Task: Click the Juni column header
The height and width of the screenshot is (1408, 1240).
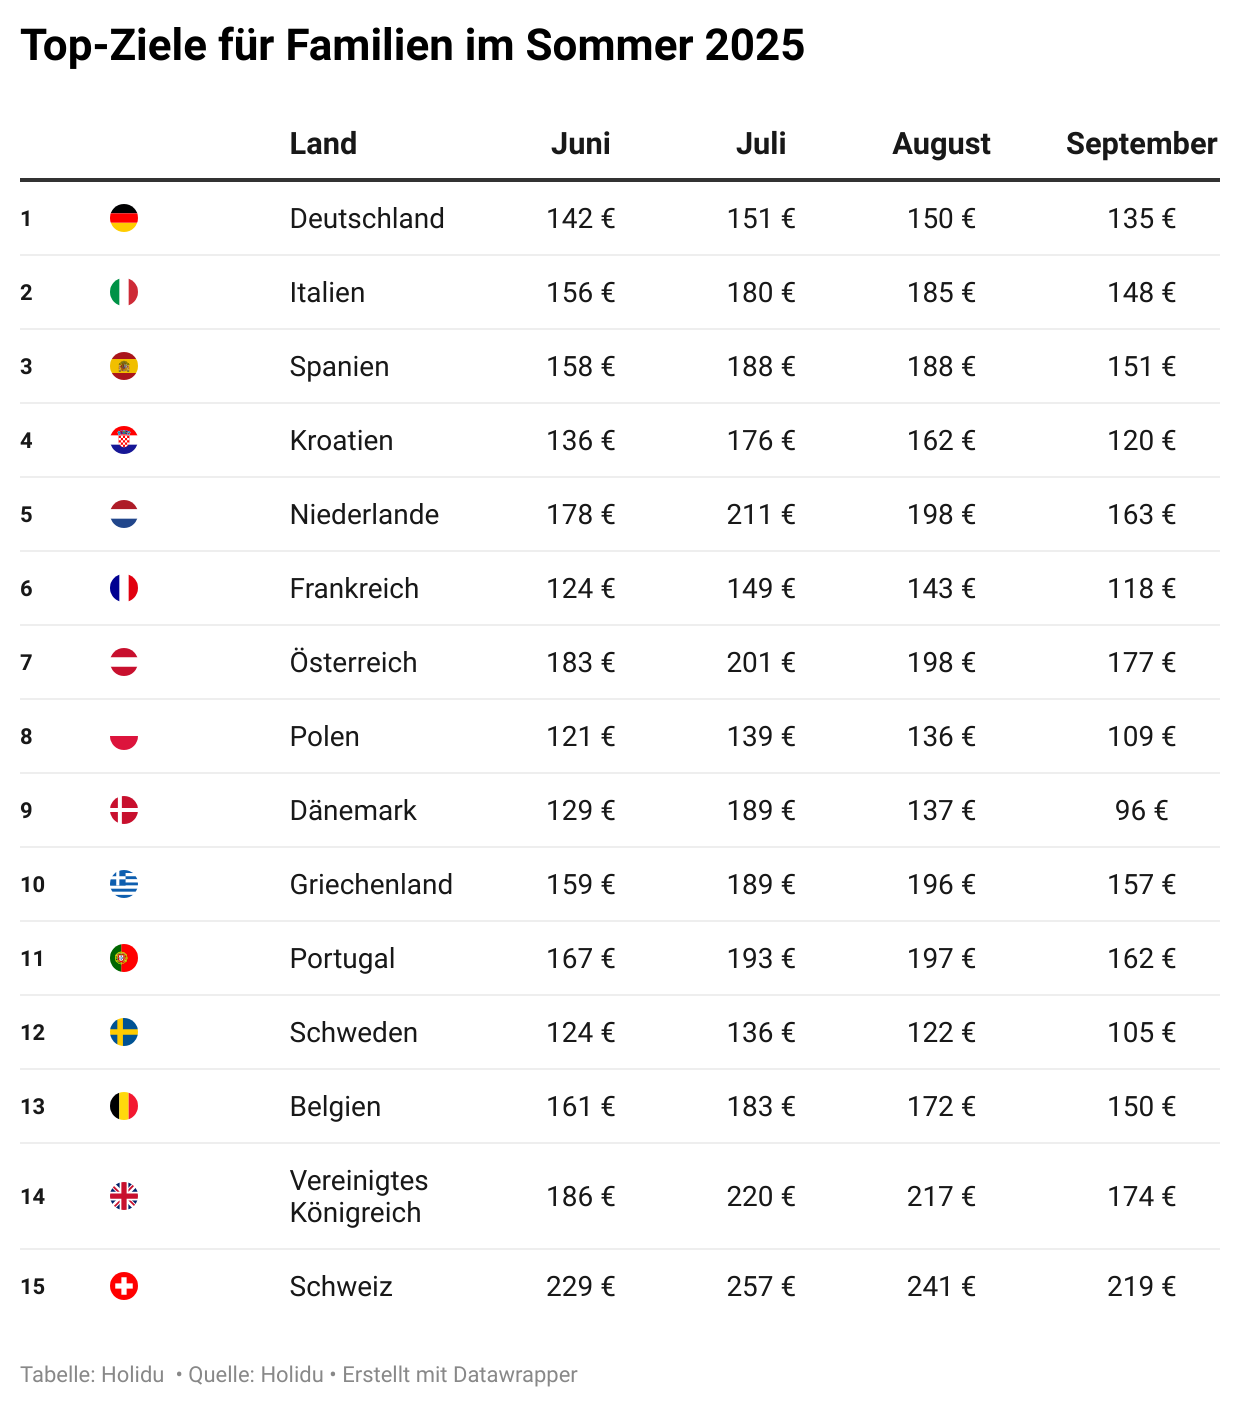Action: (x=580, y=144)
